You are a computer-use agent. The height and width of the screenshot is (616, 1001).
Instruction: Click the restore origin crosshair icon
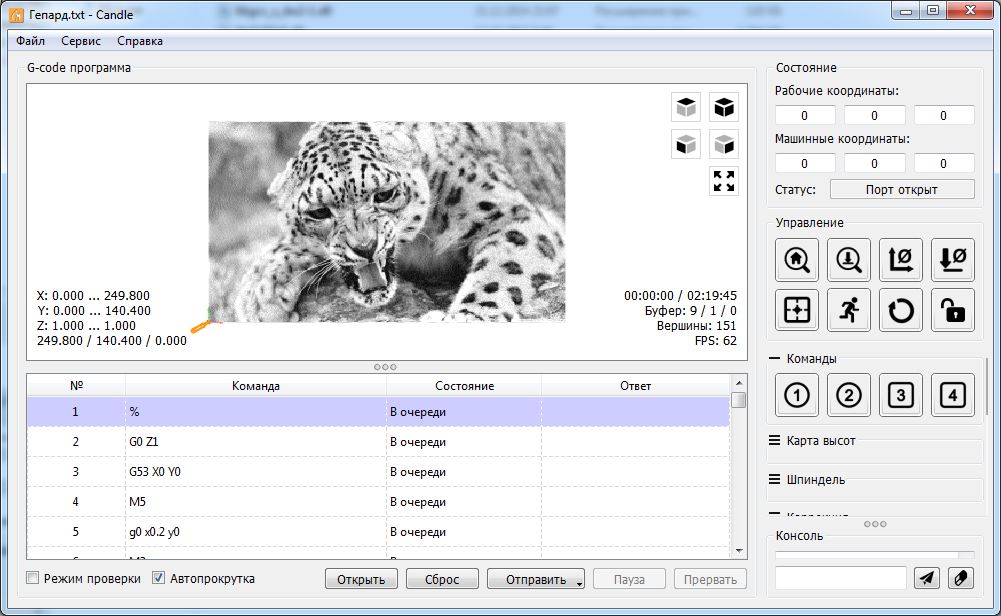click(x=797, y=310)
